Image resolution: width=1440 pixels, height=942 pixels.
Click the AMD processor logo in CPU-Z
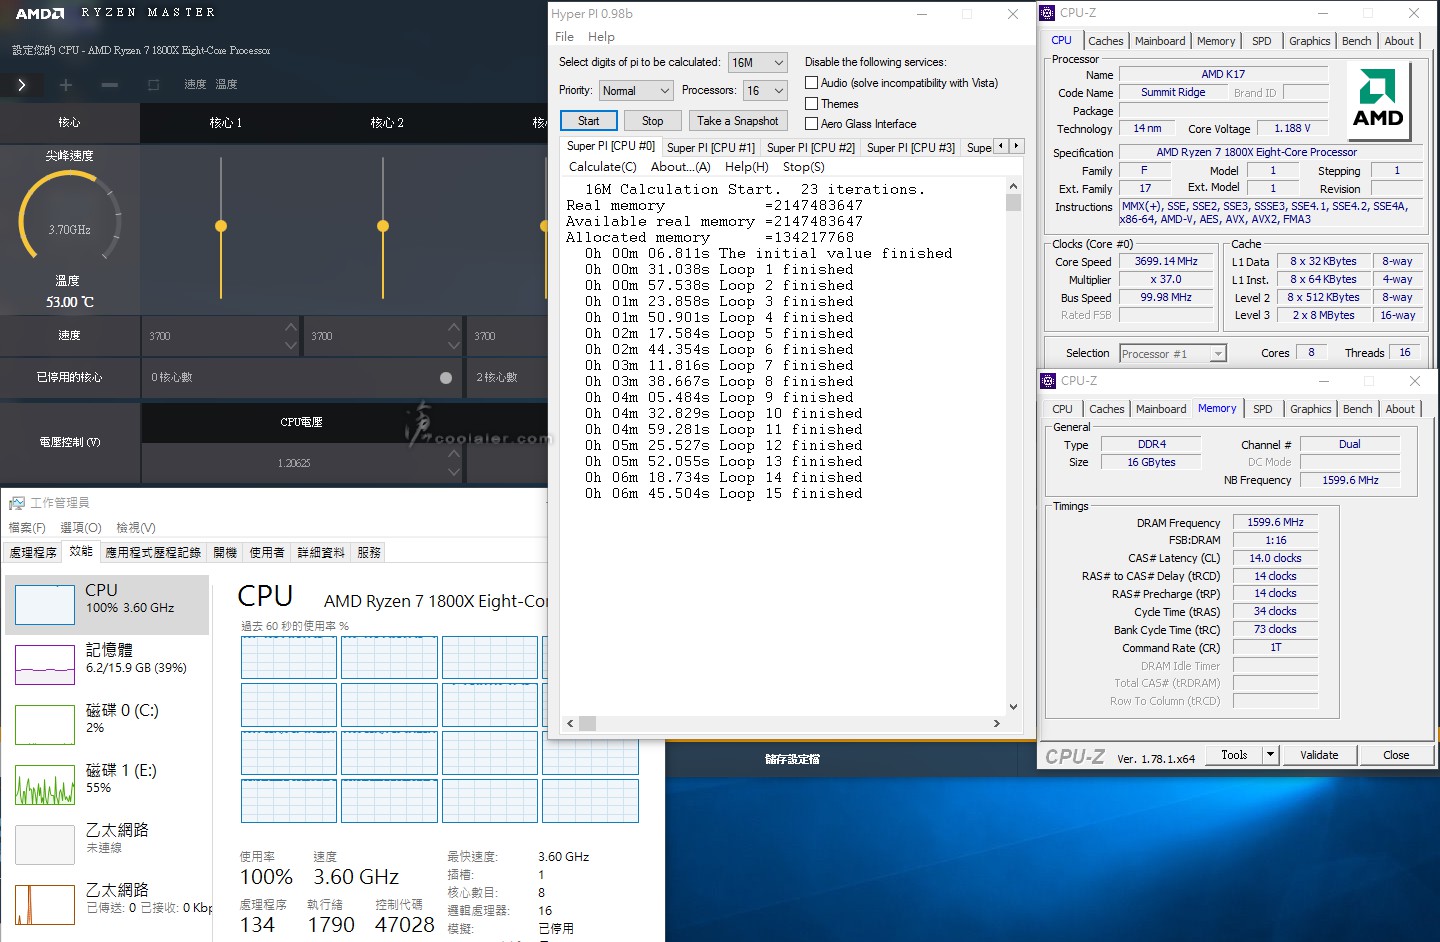pyautogui.click(x=1378, y=99)
